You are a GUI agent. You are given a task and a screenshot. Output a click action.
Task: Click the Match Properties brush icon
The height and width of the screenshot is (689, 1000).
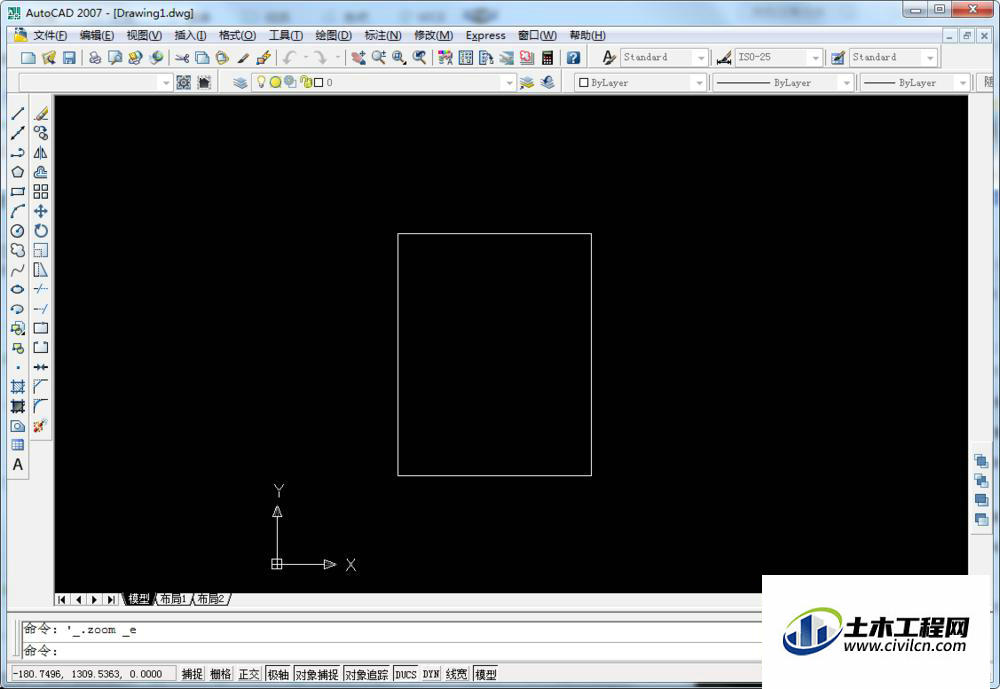(x=243, y=58)
